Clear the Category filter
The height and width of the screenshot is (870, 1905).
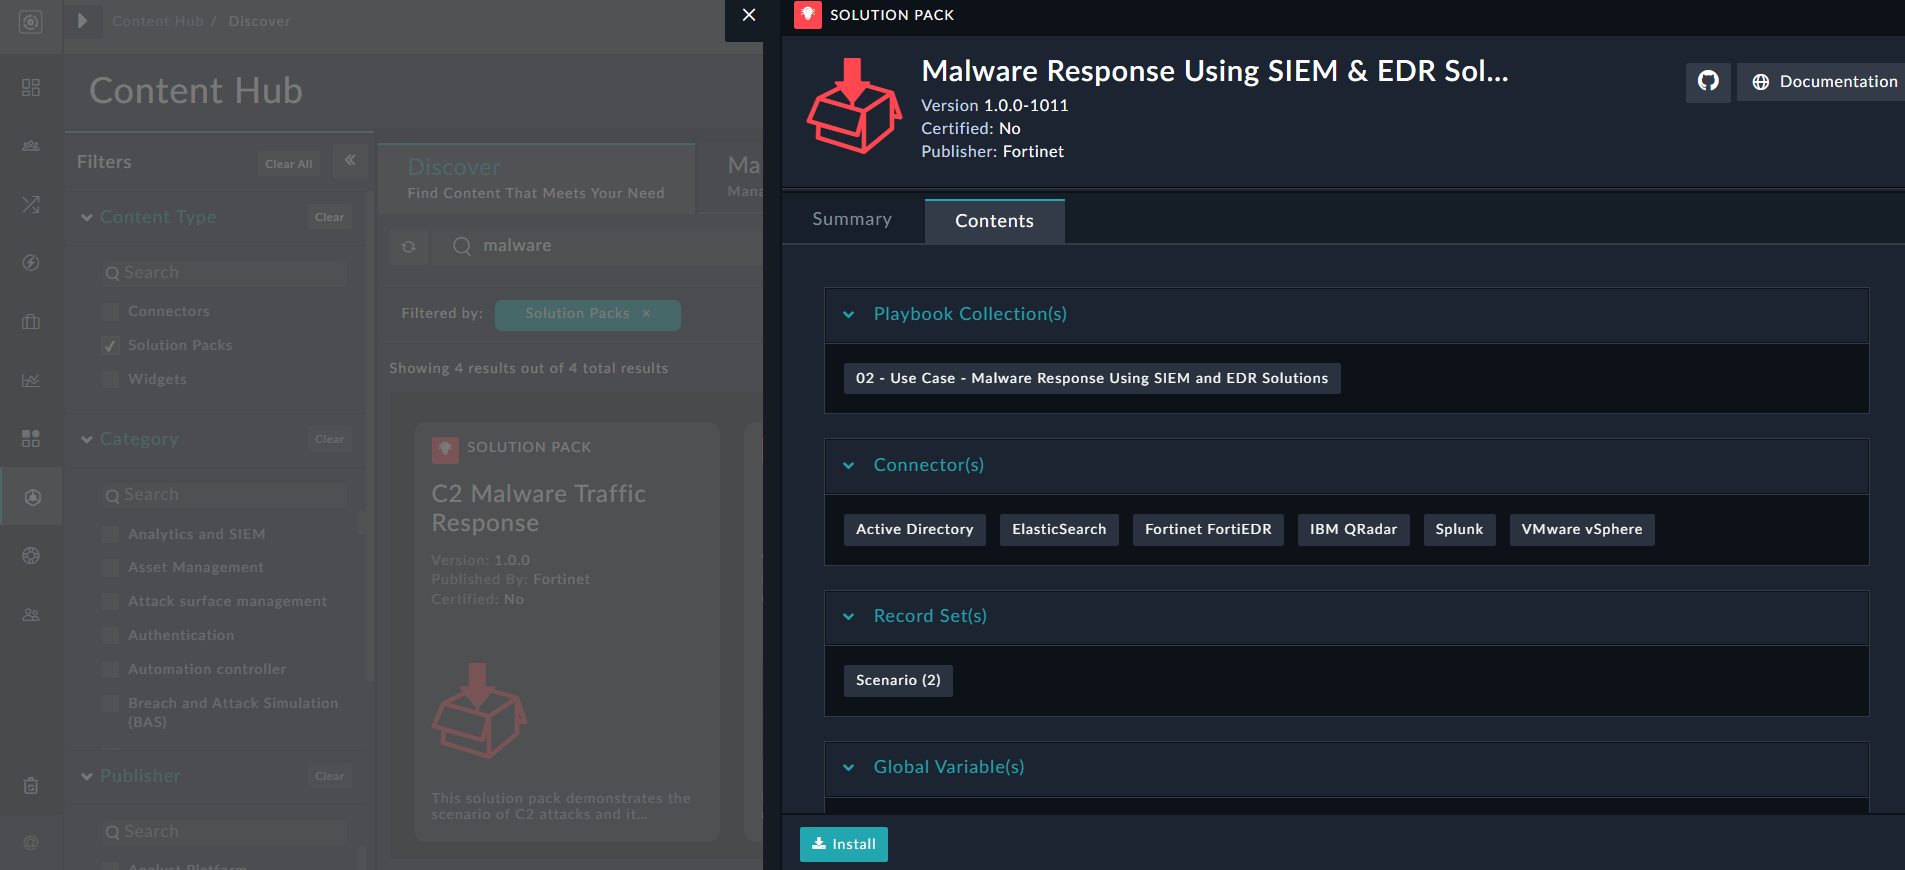click(329, 439)
